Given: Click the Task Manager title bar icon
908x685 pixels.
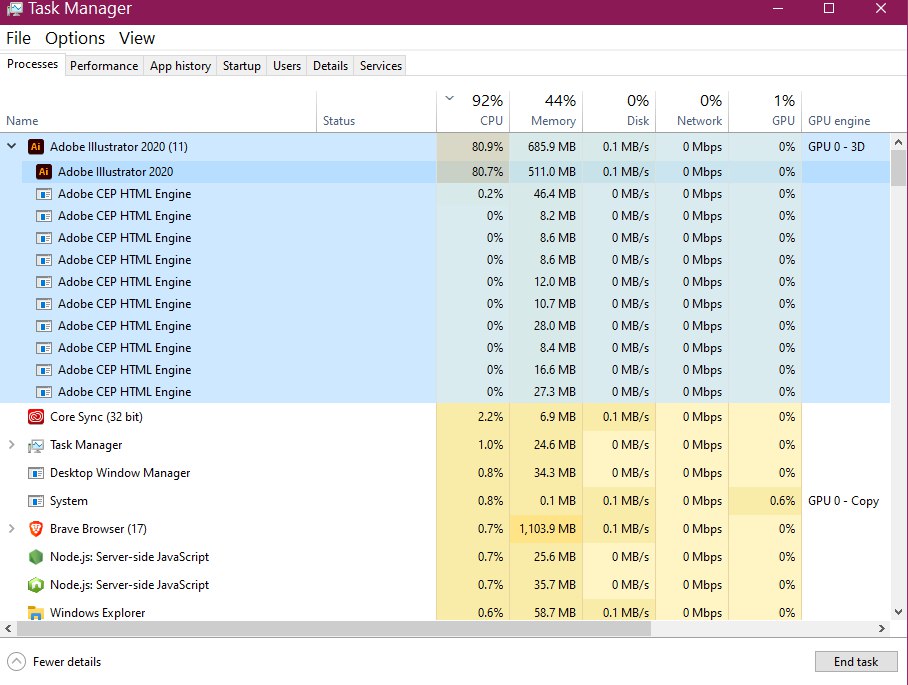Looking at the screenshot, I should click(x=14, y=9).
